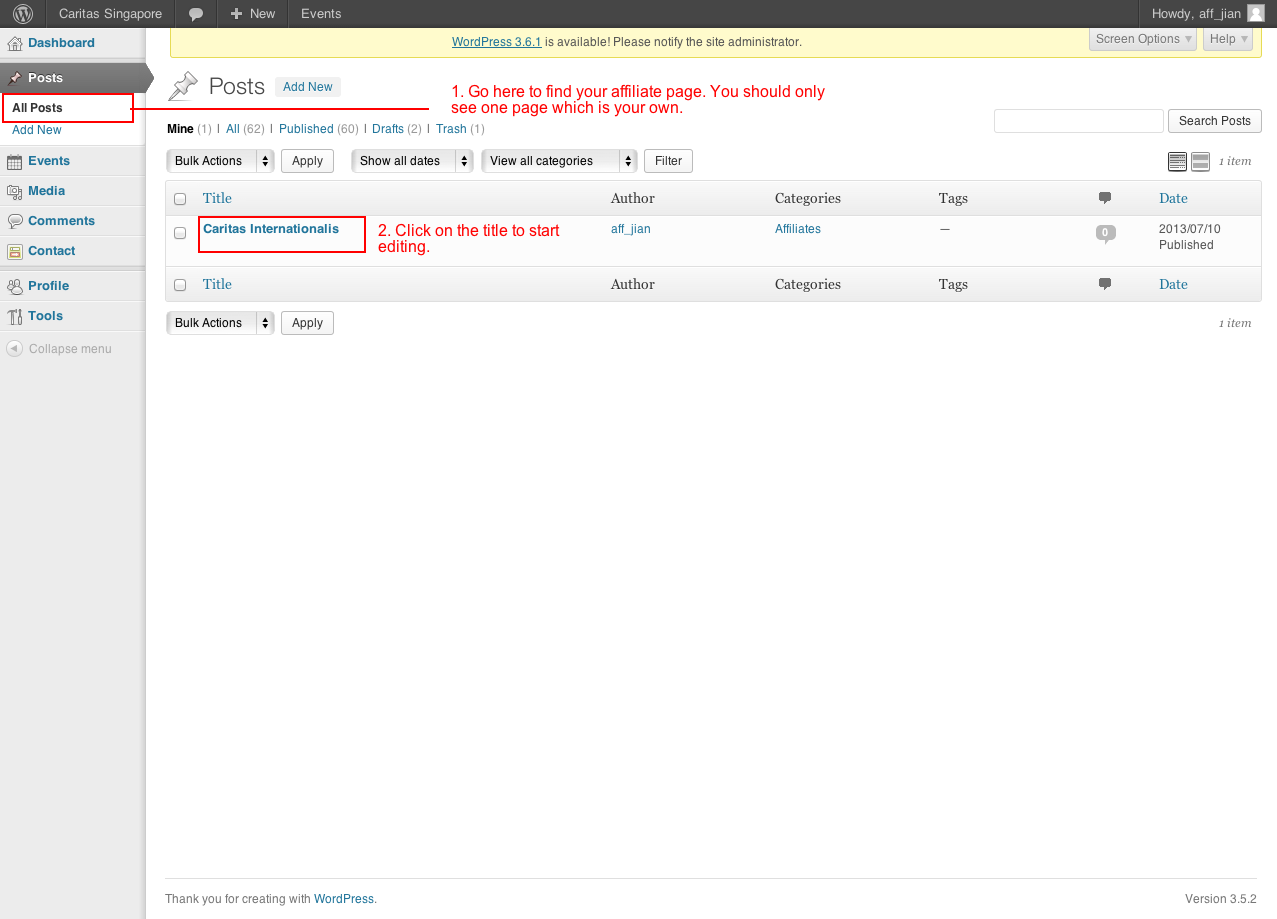Click the Events calendar icon in sidebar
1277x919 pixels.
pyautogui.click(x=15, y=161)
